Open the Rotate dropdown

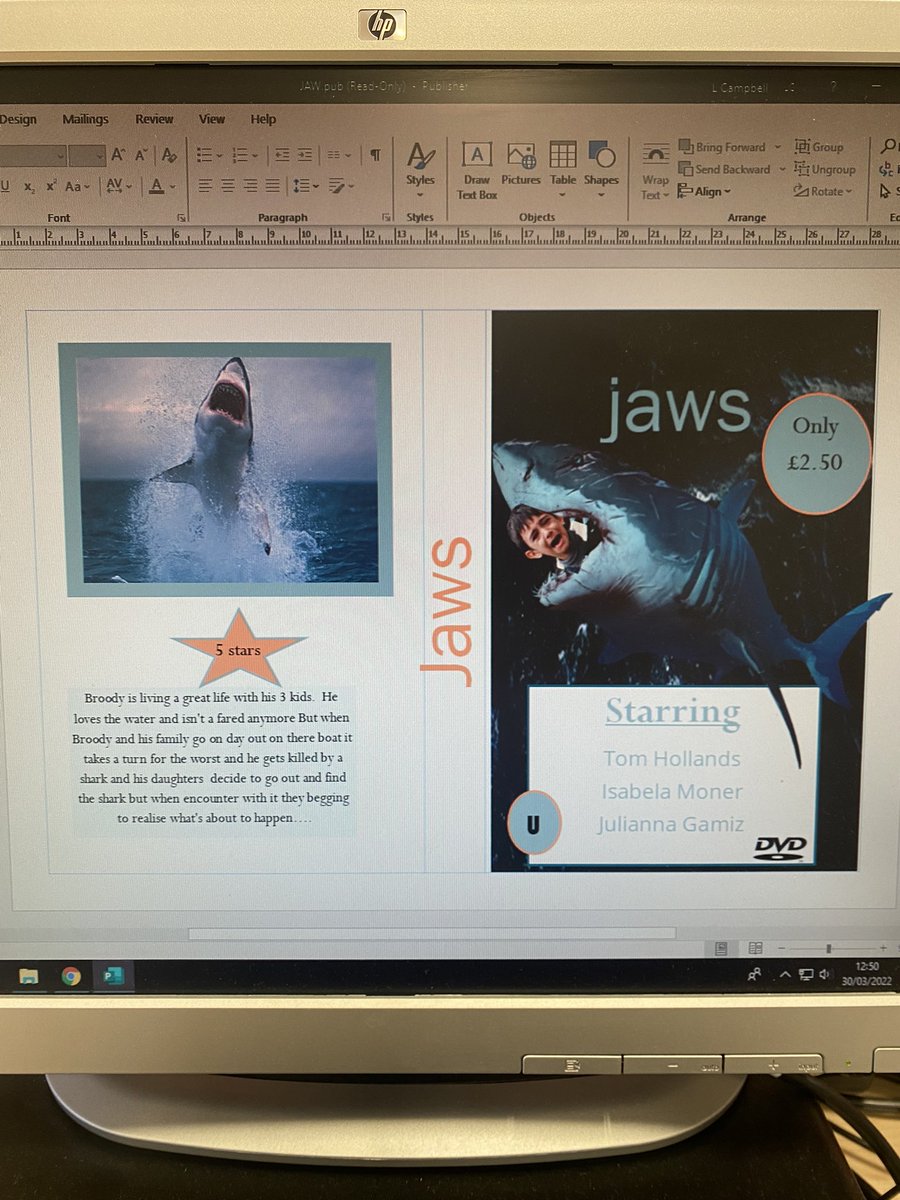824,191
